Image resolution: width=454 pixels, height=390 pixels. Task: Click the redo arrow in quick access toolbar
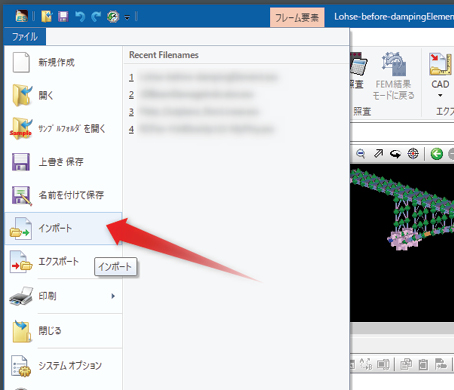(96, 16)
